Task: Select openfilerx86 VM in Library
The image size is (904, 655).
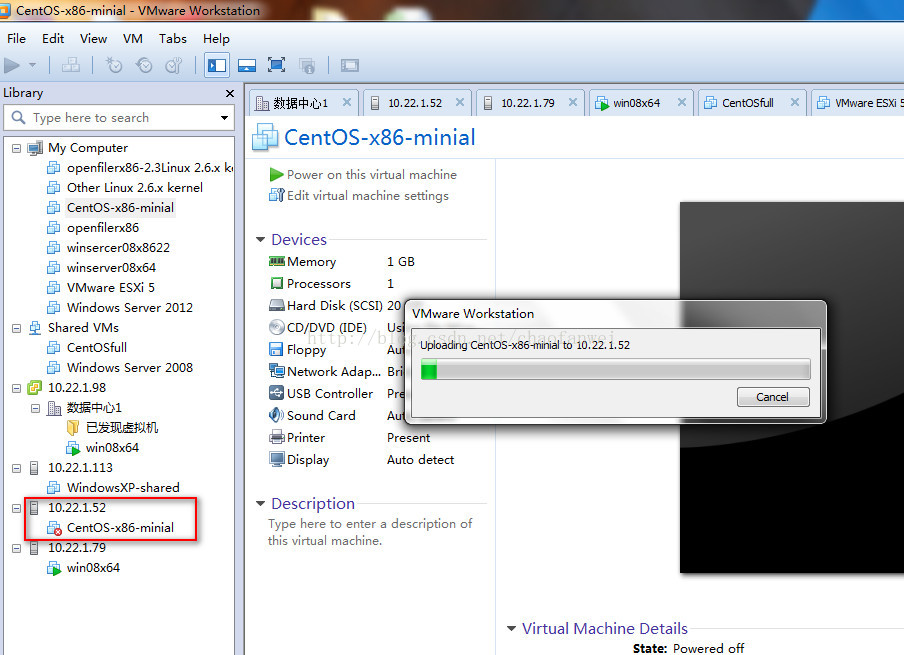Action: [x=93, y=228]
